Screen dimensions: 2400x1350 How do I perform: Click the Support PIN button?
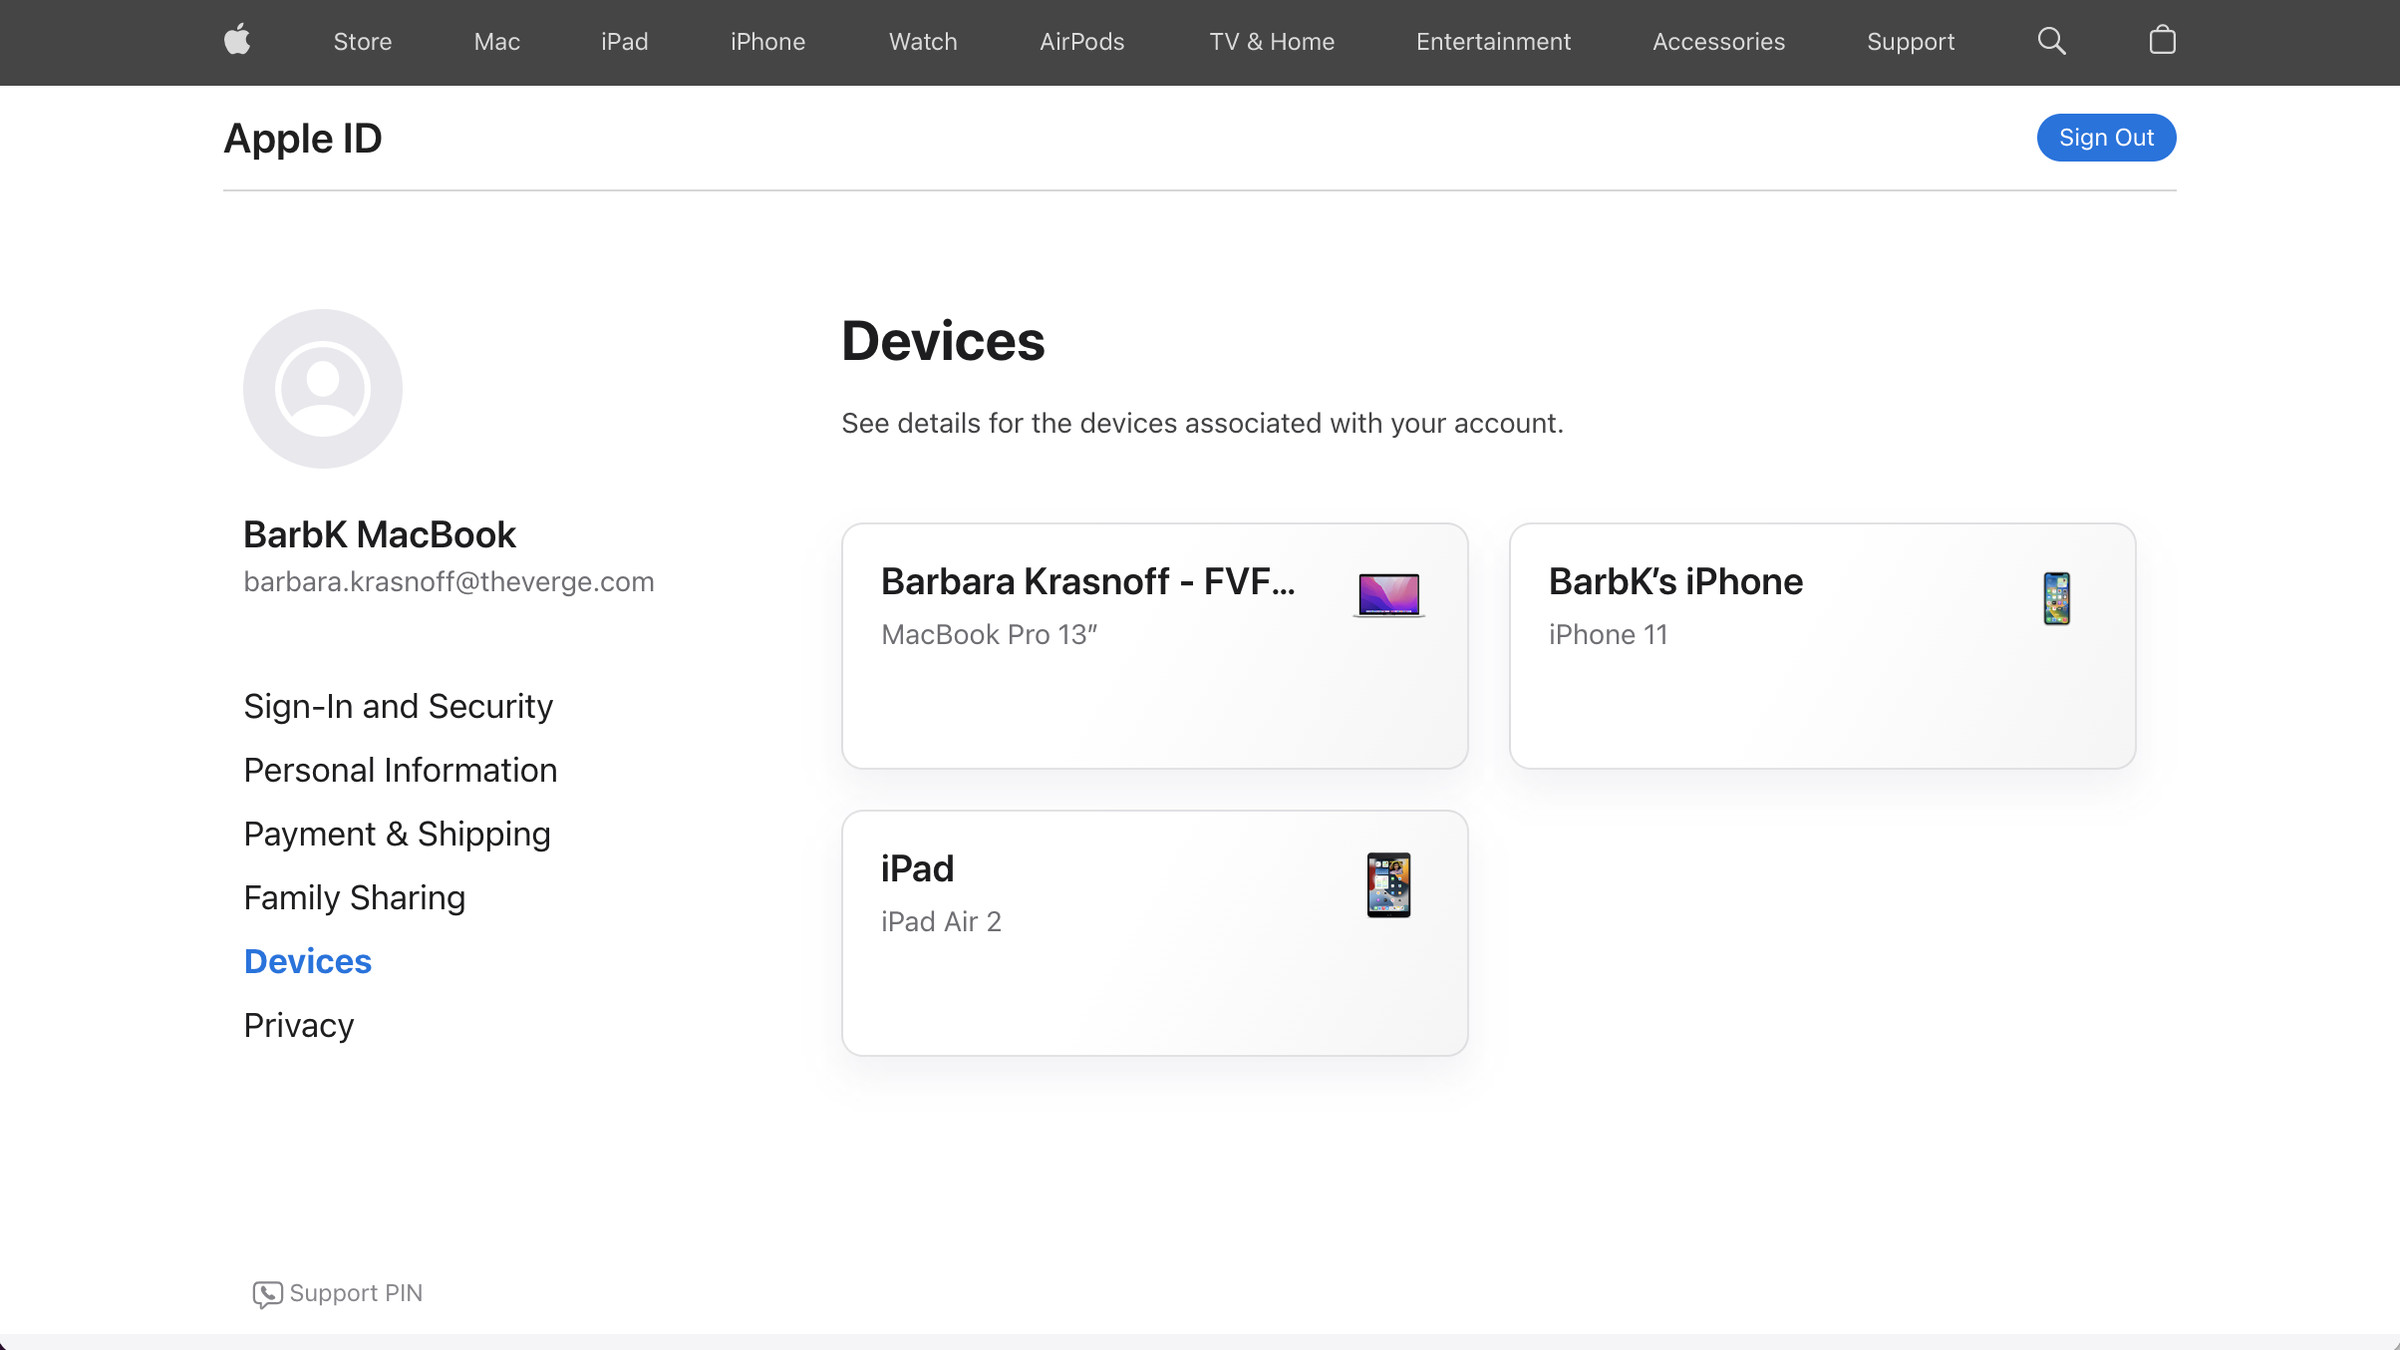[x=336, y=1292]
